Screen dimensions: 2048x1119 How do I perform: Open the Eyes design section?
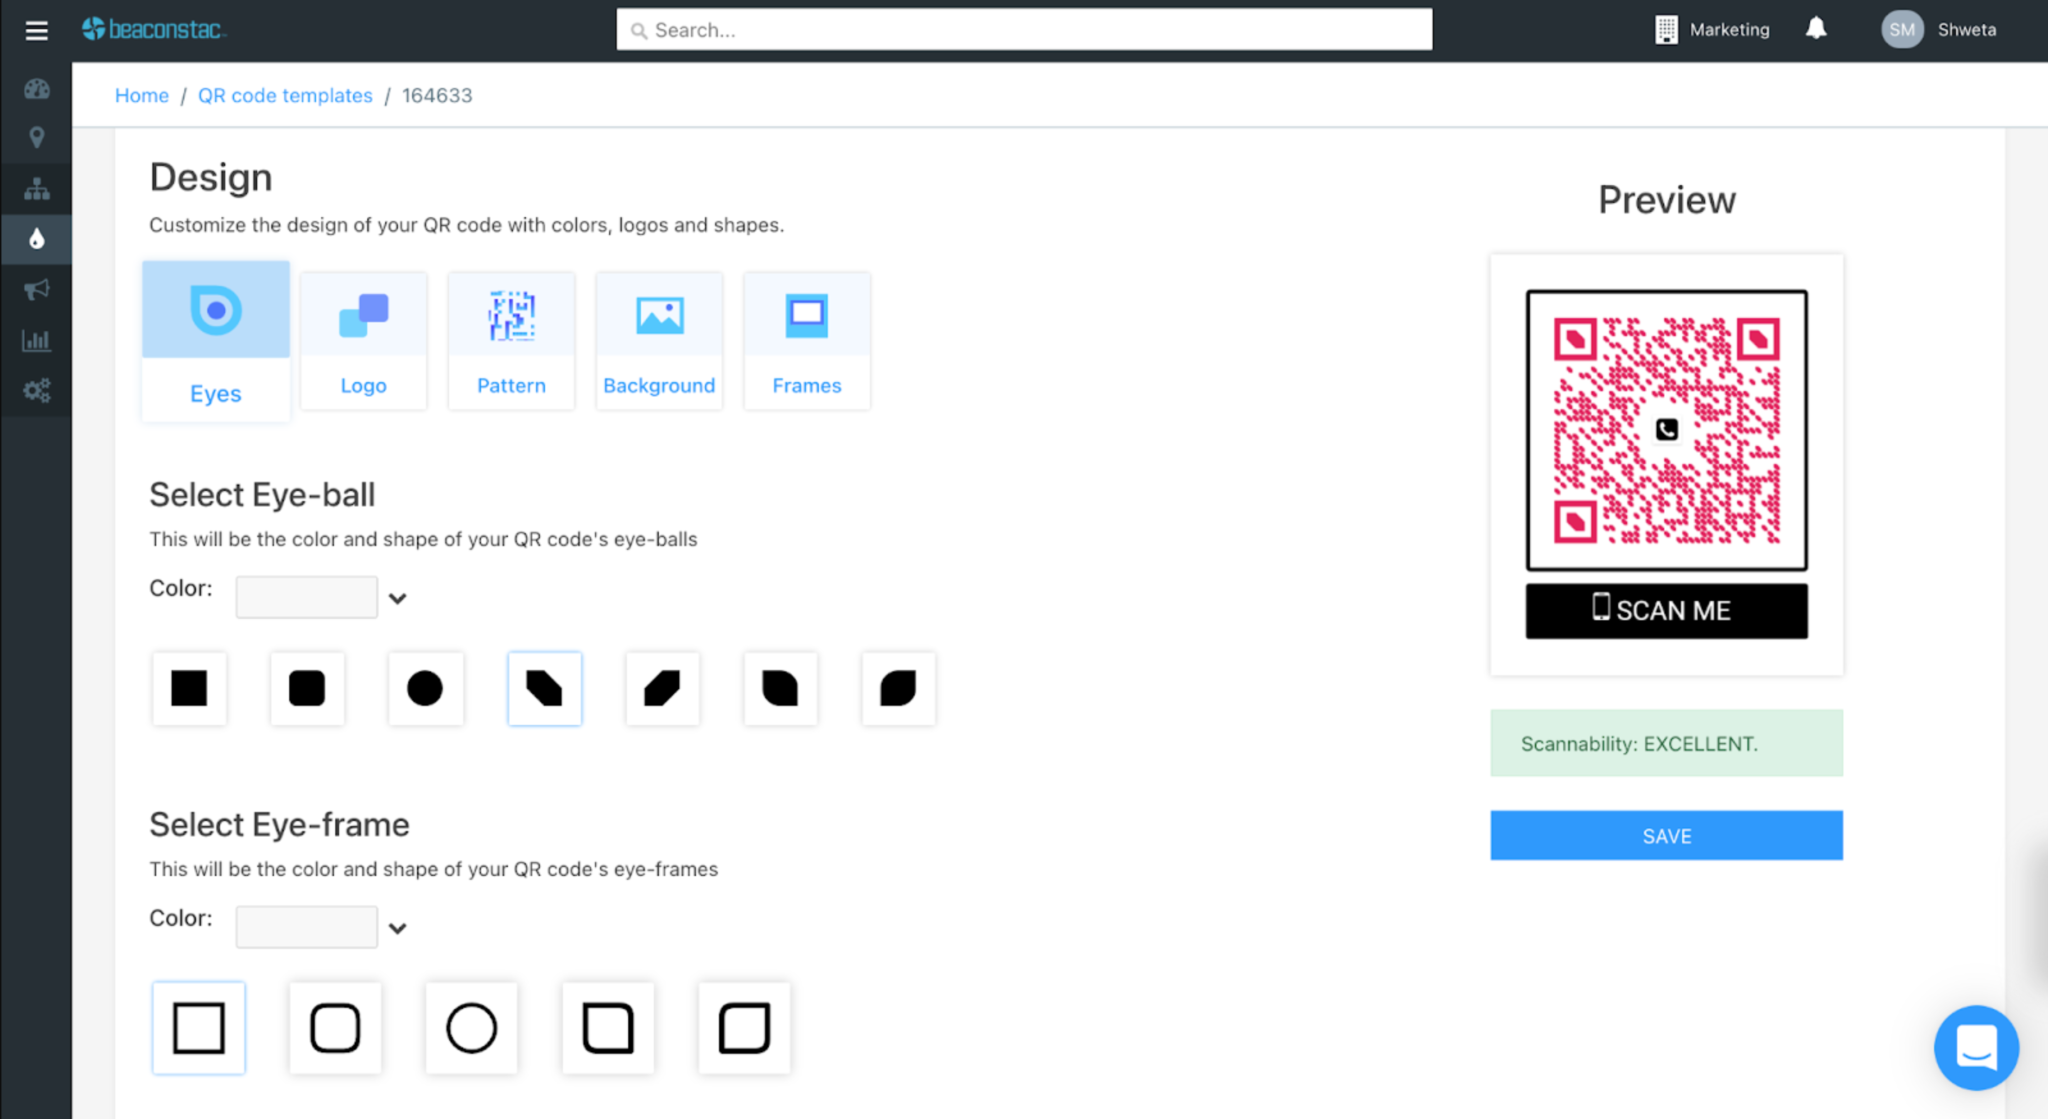coord(215,340)
